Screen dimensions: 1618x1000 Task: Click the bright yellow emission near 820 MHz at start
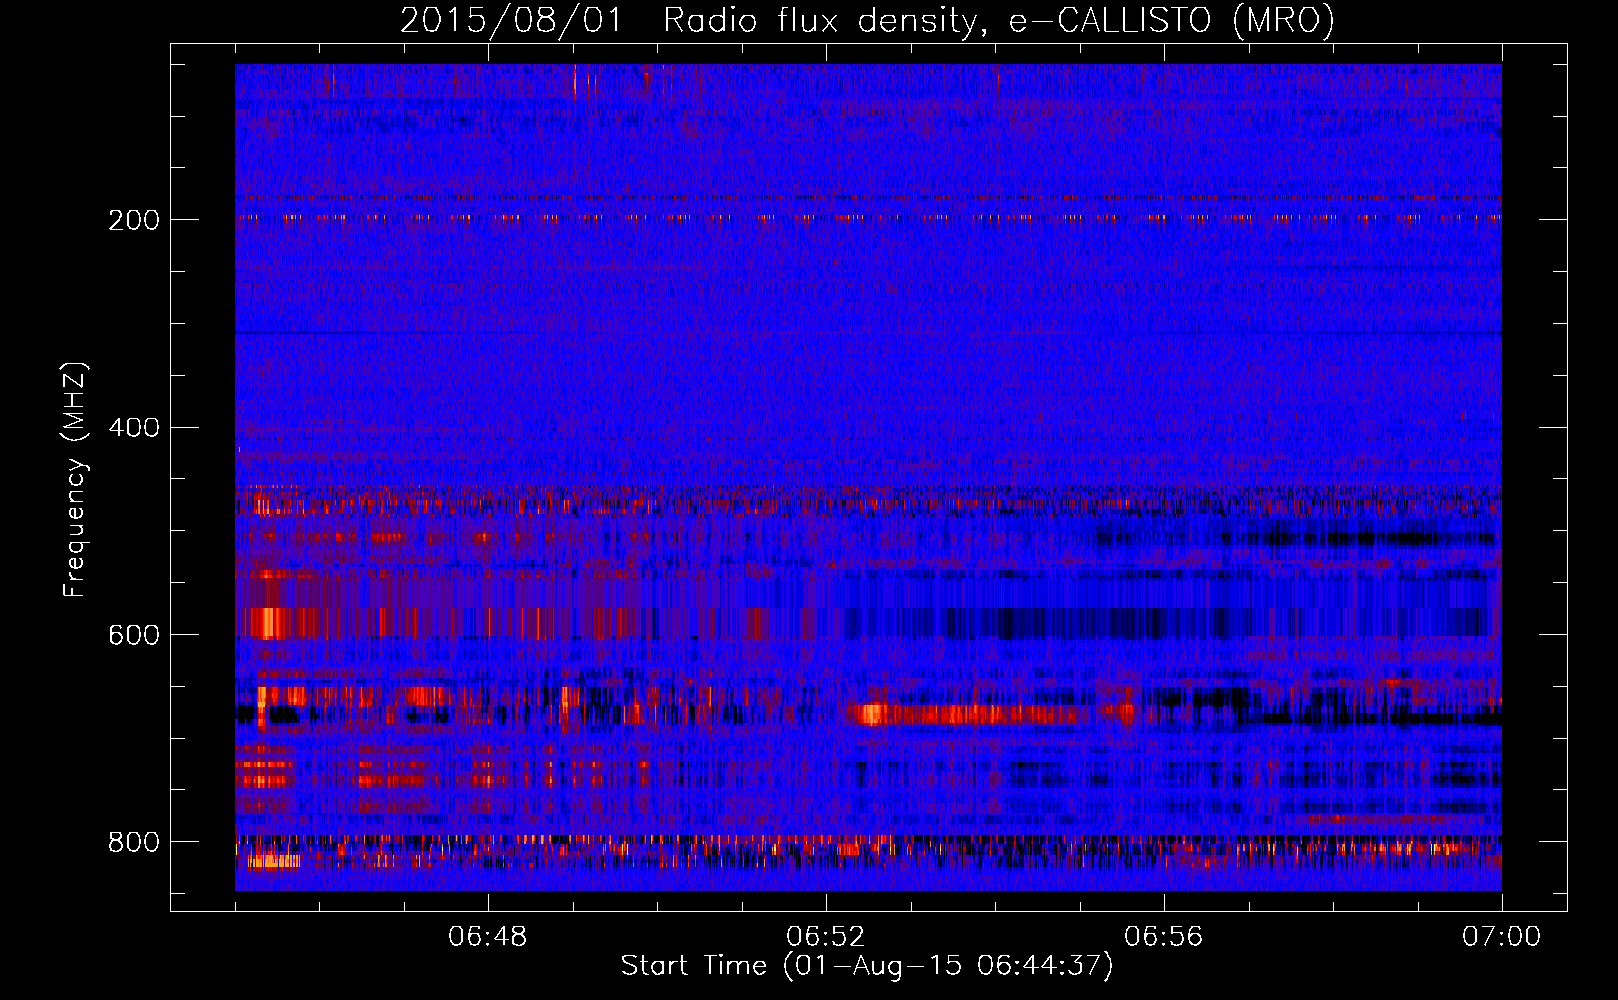click(x=273, y=860)
